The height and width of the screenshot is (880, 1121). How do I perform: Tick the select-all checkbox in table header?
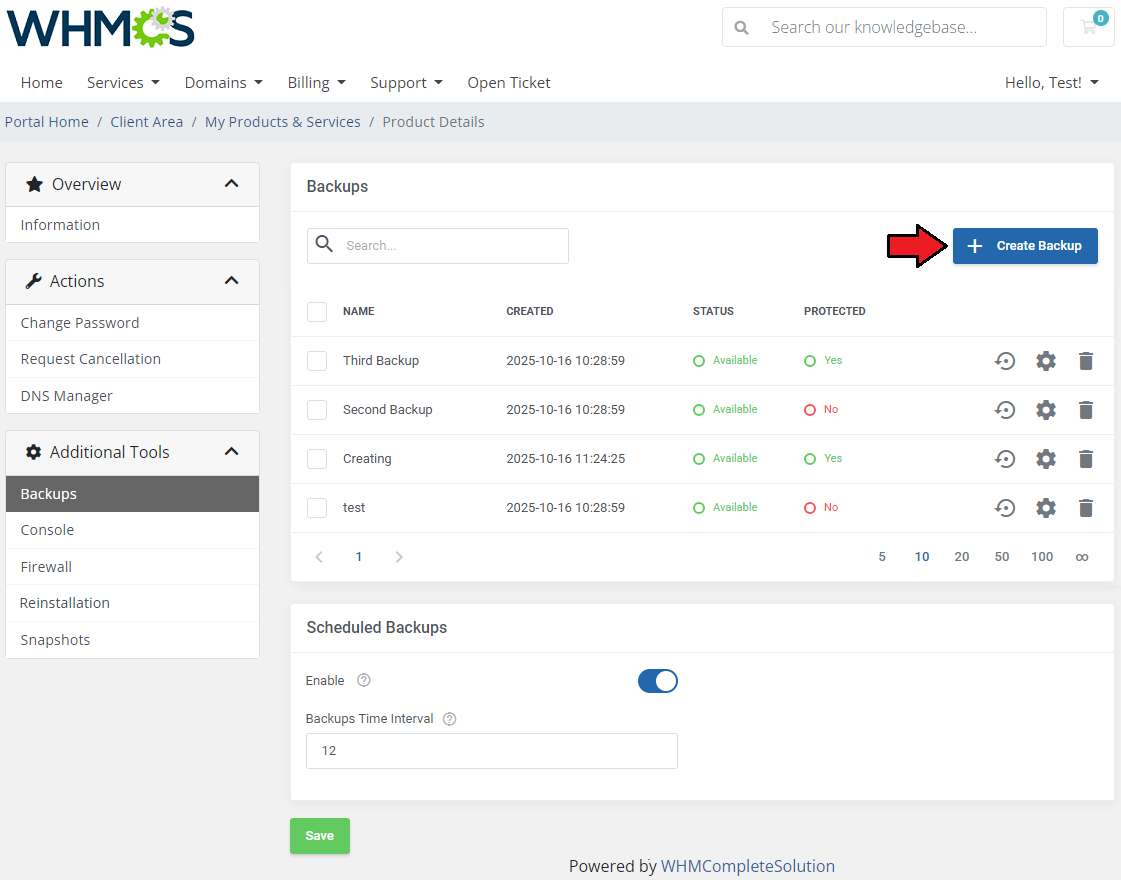point(317,312)
